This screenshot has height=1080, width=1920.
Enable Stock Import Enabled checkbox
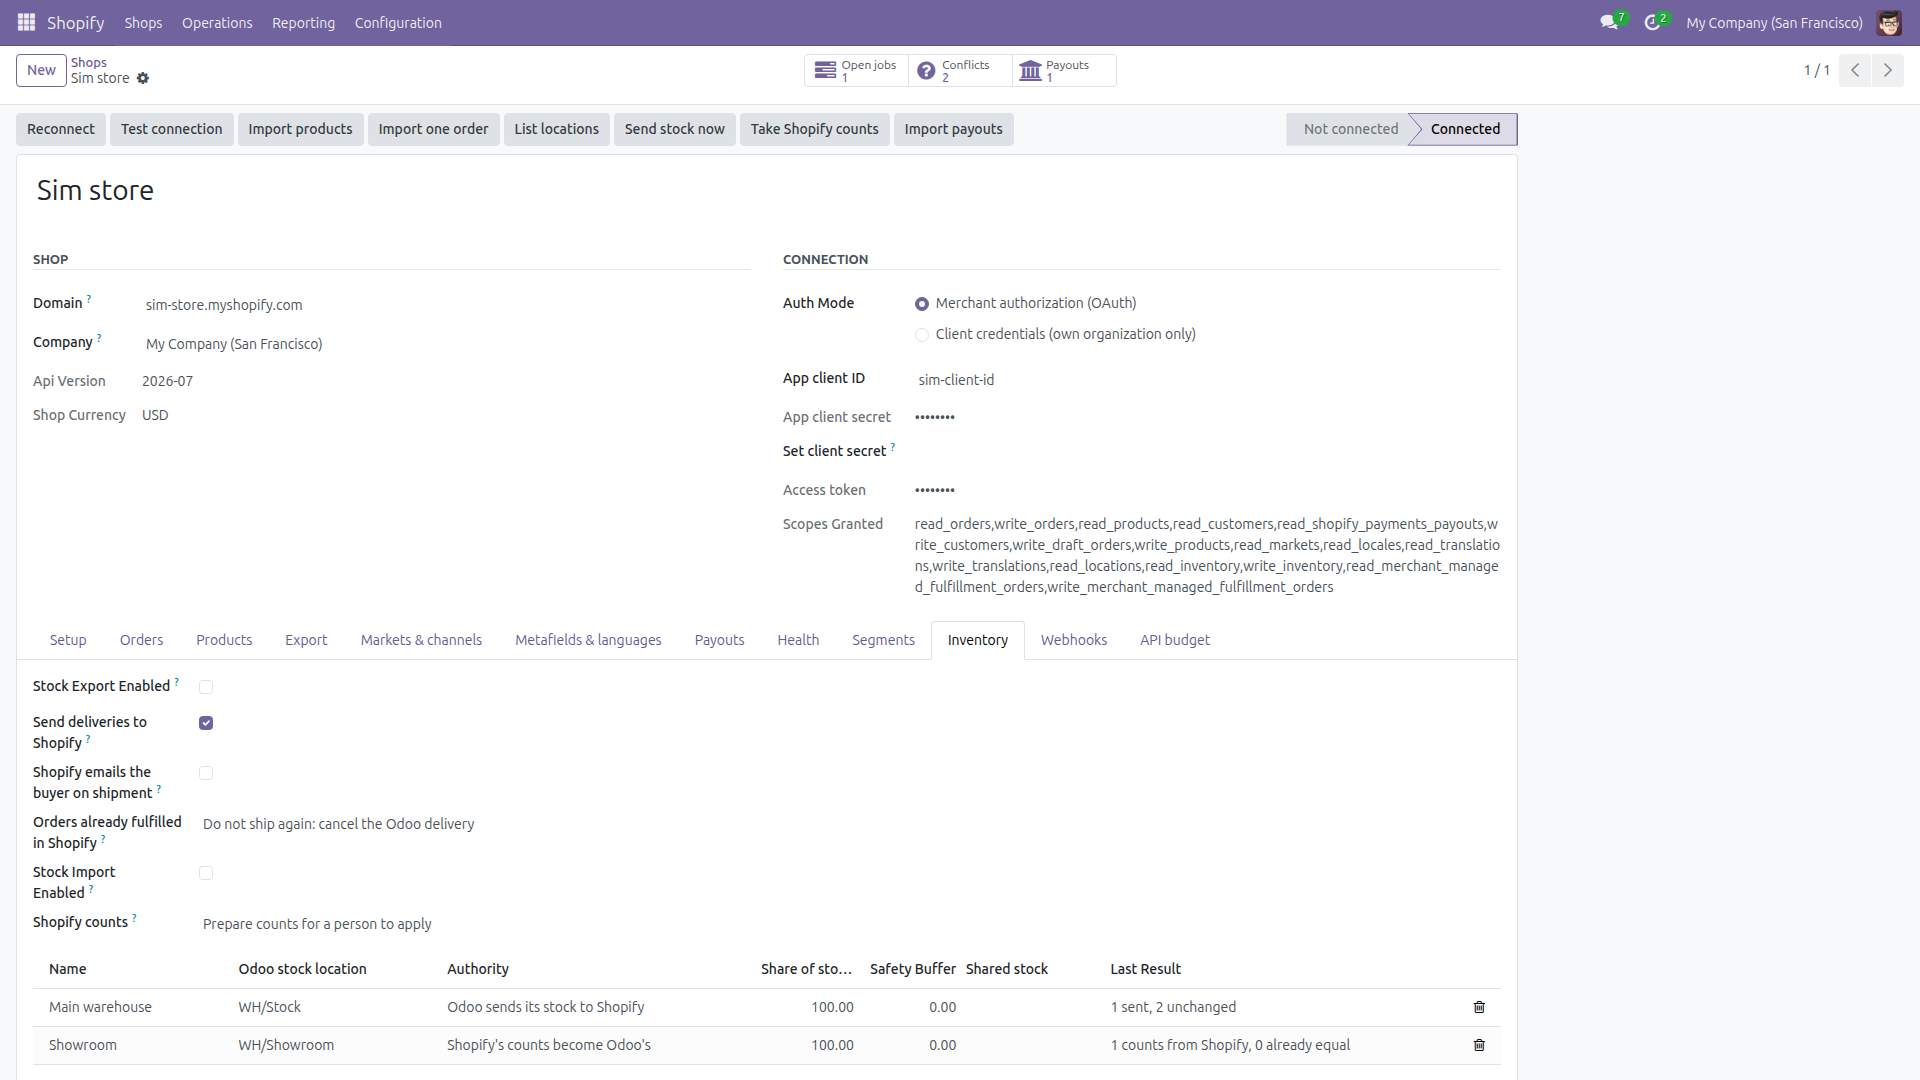pos(206,873)
